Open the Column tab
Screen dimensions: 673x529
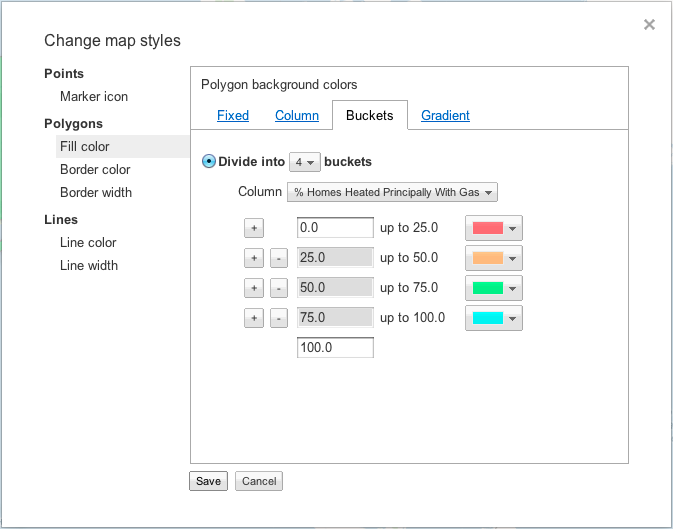pyautogui.click(x=297, y=115)
